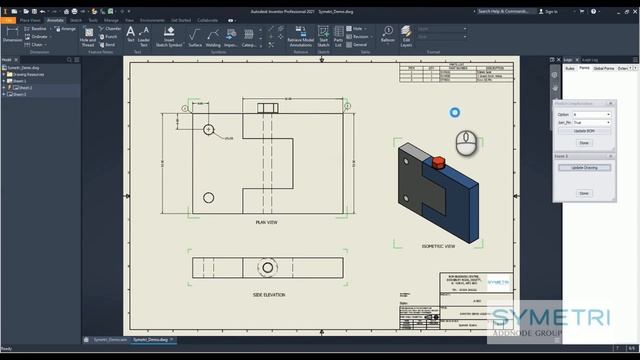Open the Help question mark icon
Image resolution: width=640 pixels, height=360 pixels.
click(x=593, y=11)
